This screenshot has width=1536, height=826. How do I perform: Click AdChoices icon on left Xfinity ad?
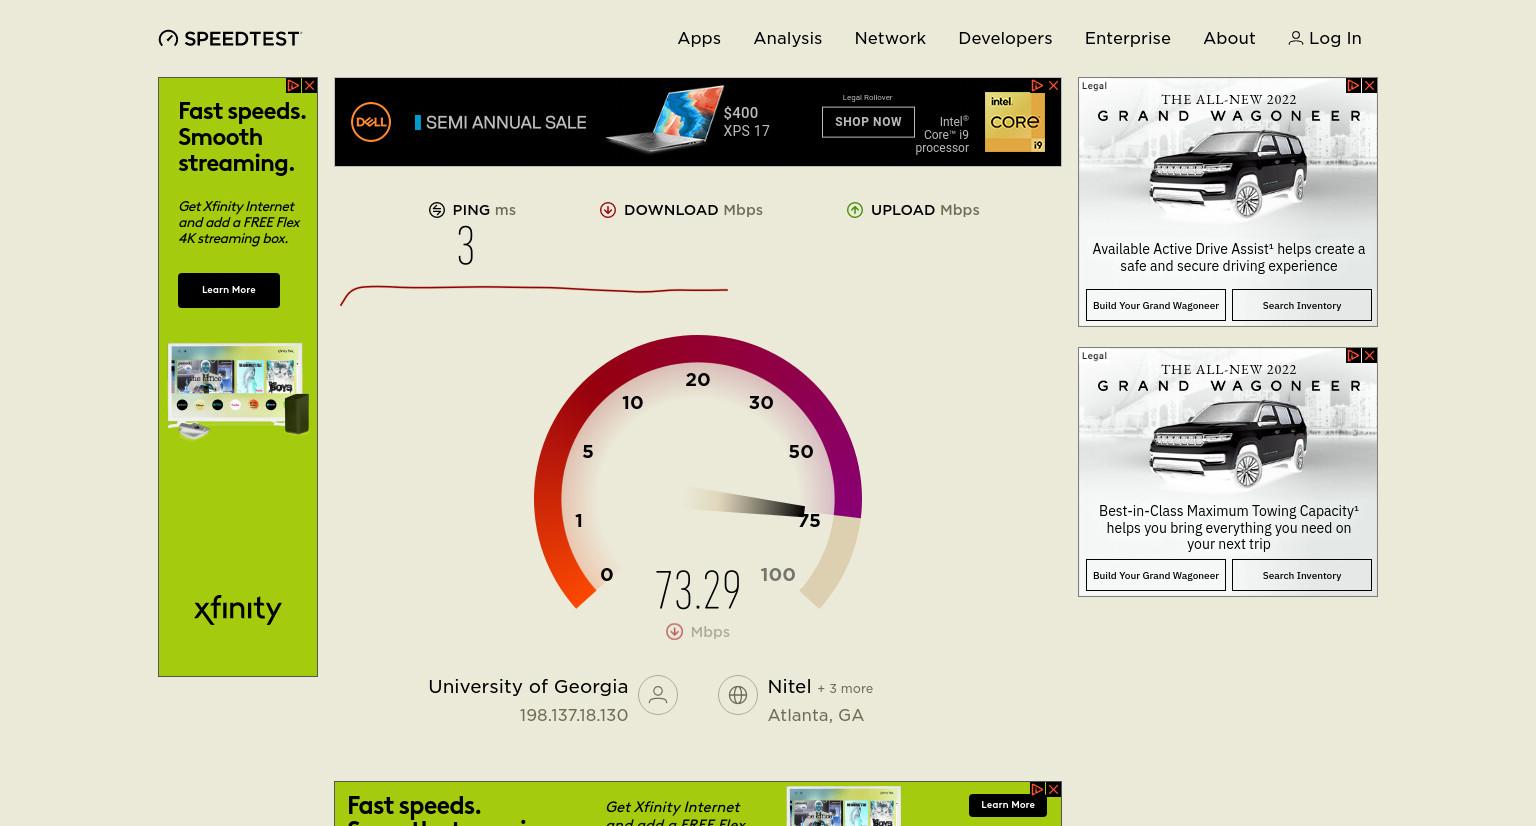[x=293, y=86]
